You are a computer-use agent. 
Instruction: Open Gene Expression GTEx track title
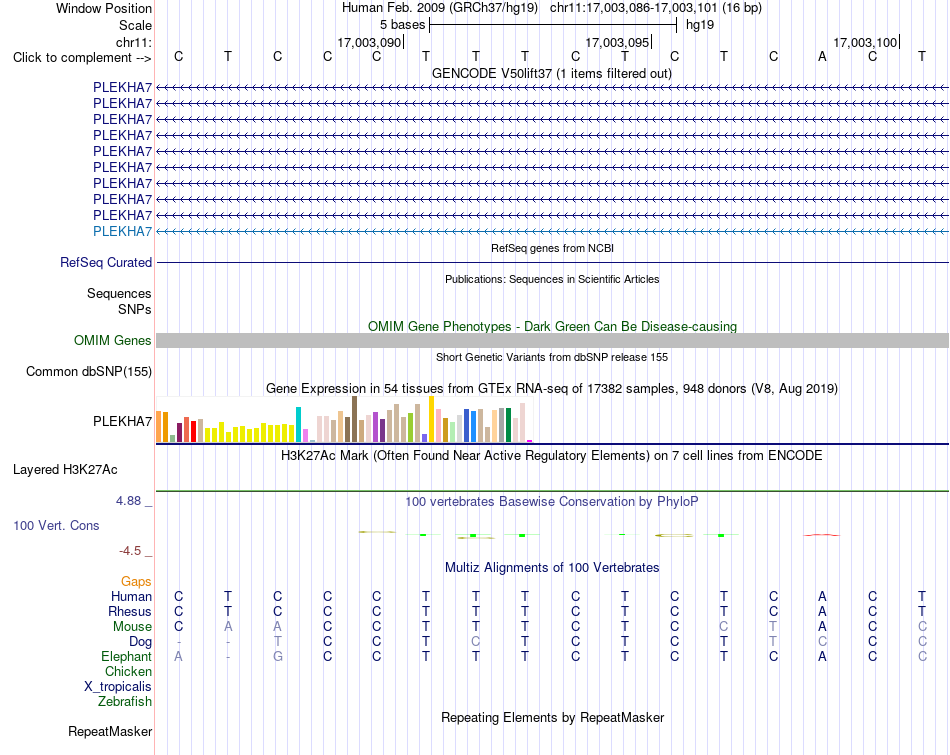552,388
